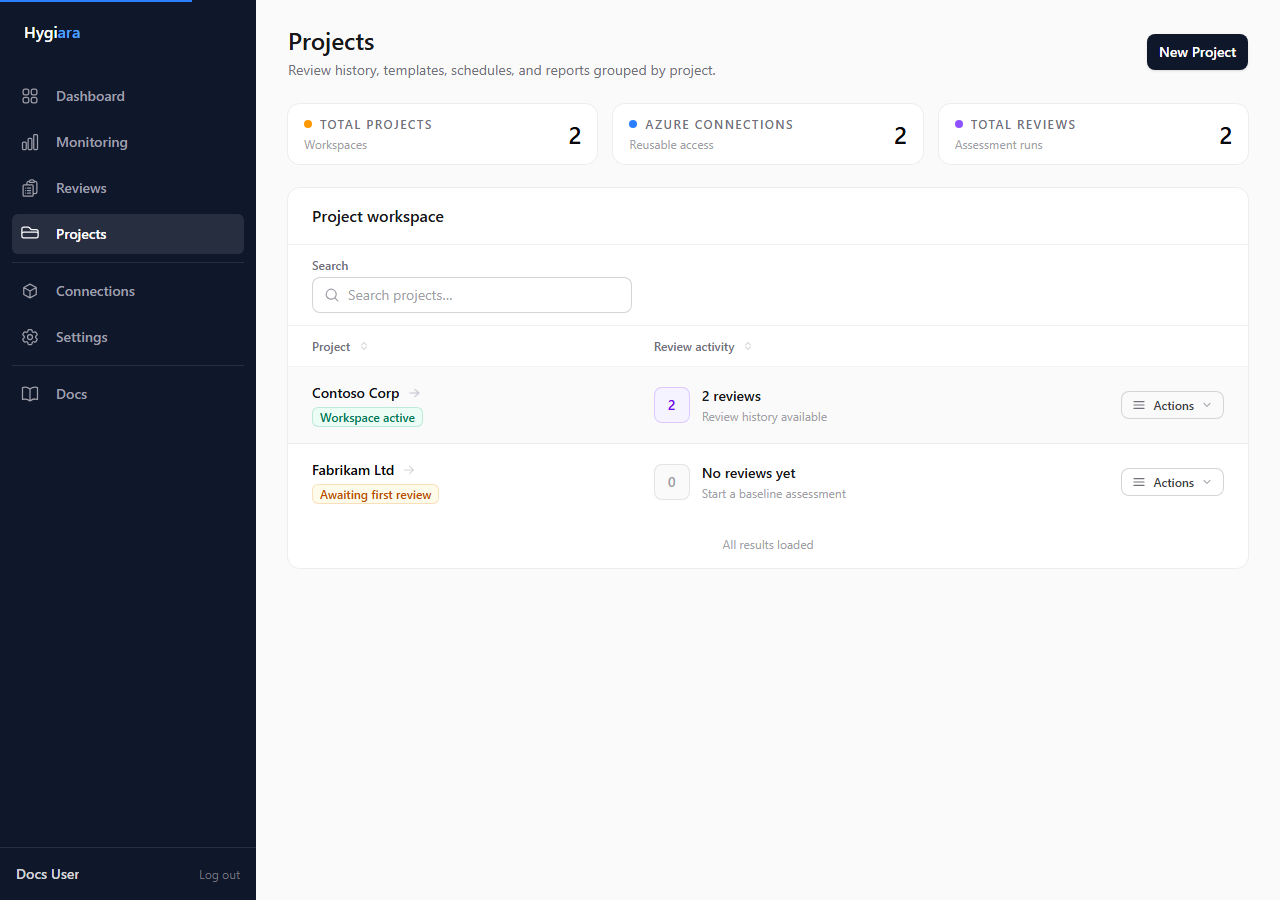The image size is (1280, 900).
Task: Click the Review activity column header
Action: click(x=694, y=346)
